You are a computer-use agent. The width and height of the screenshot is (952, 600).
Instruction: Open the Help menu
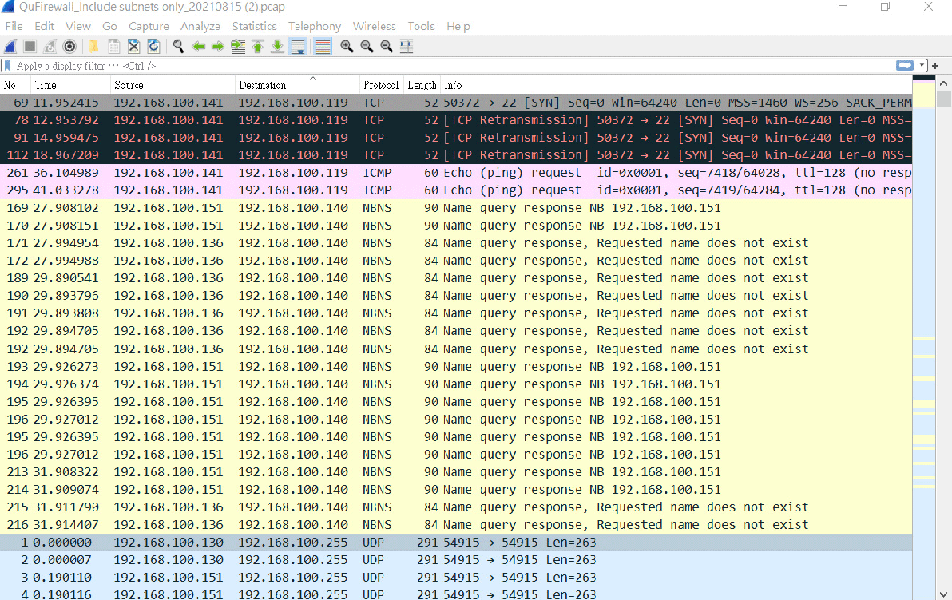[458, 26]
